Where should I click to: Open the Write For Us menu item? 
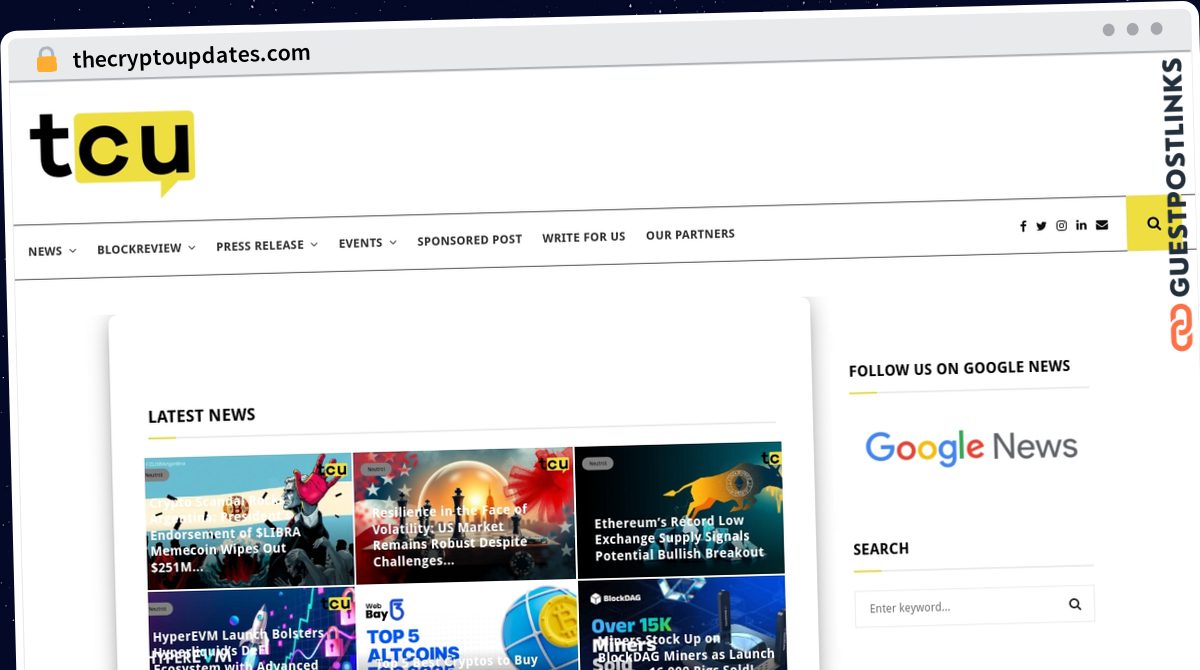584,237
